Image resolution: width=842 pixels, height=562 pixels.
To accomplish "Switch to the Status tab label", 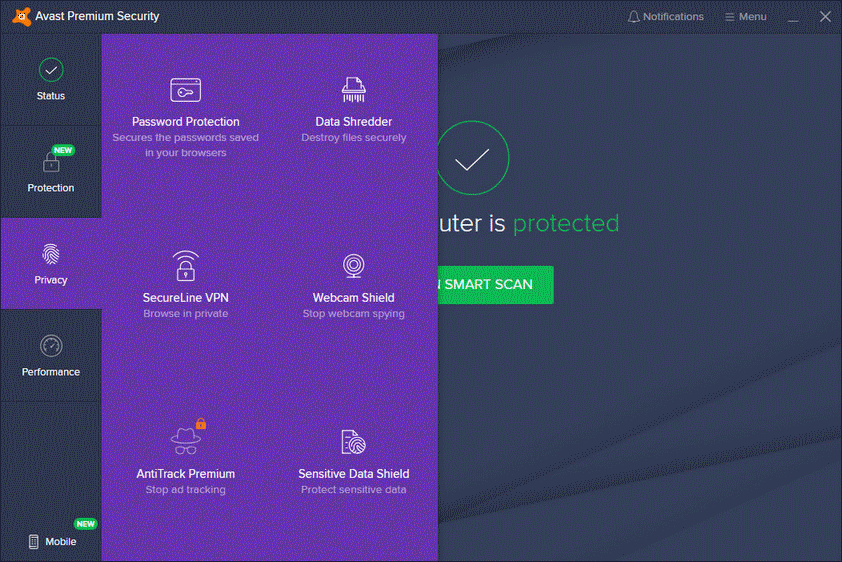I will click(51, 96).
